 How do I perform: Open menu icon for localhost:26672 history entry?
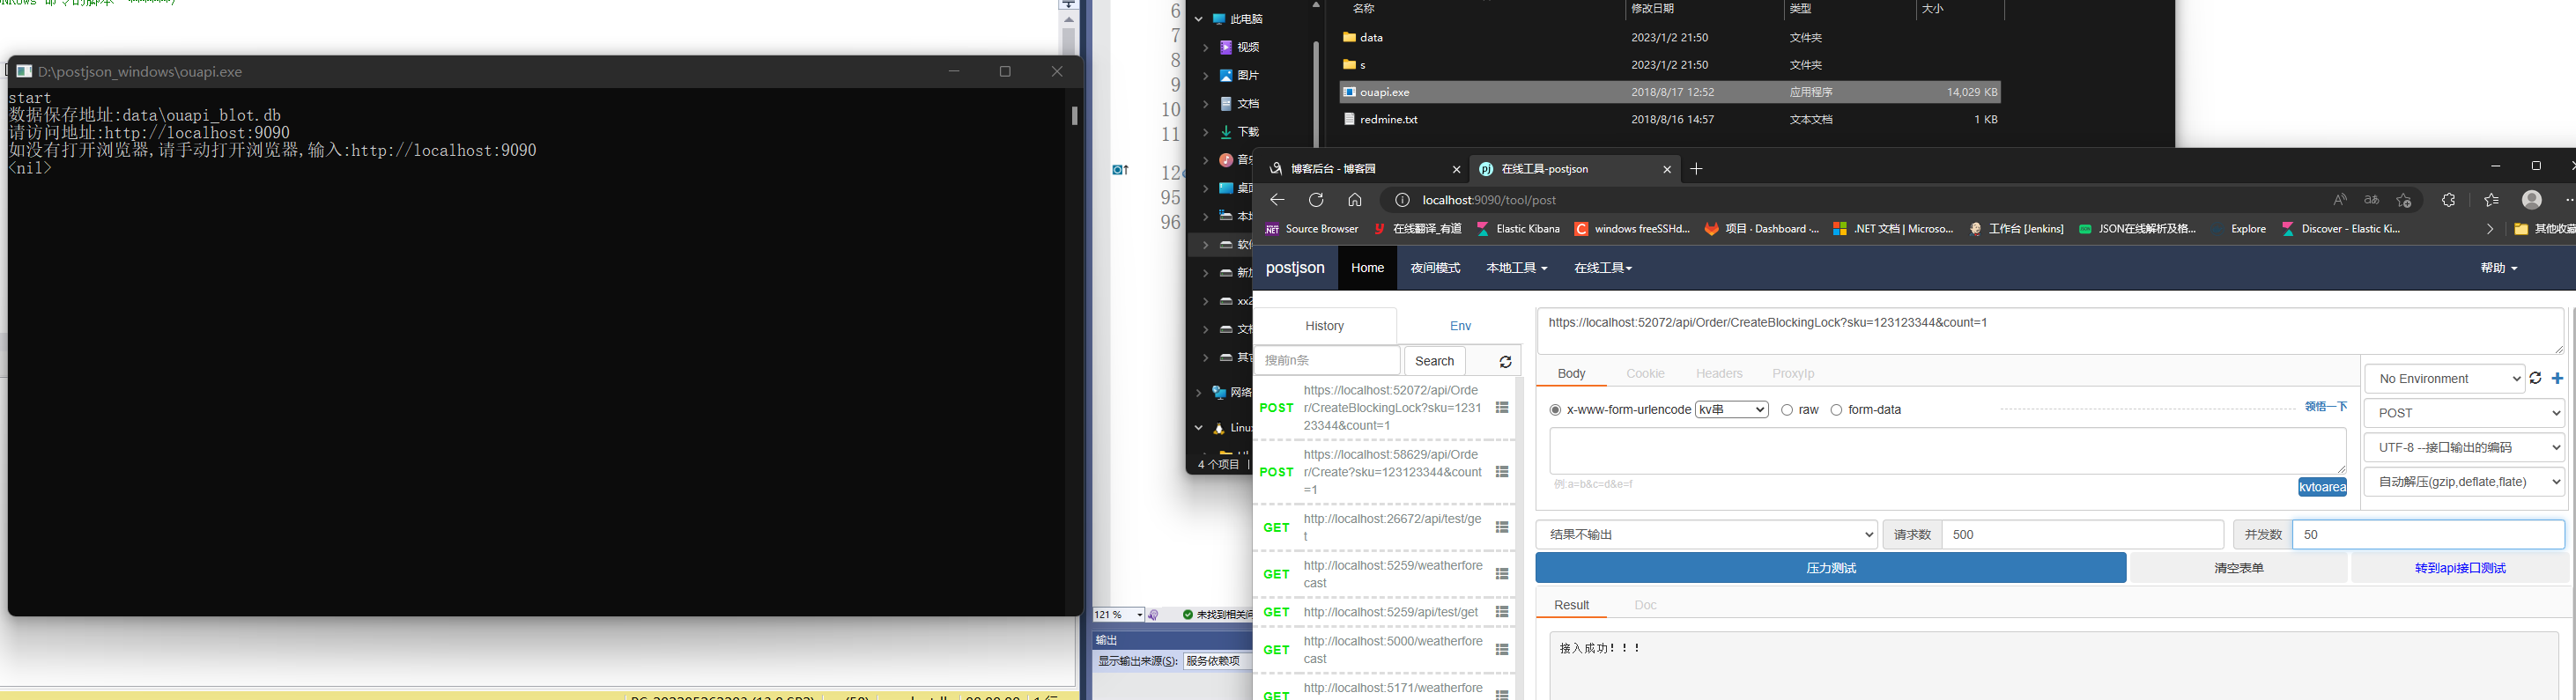(1502, 527)
